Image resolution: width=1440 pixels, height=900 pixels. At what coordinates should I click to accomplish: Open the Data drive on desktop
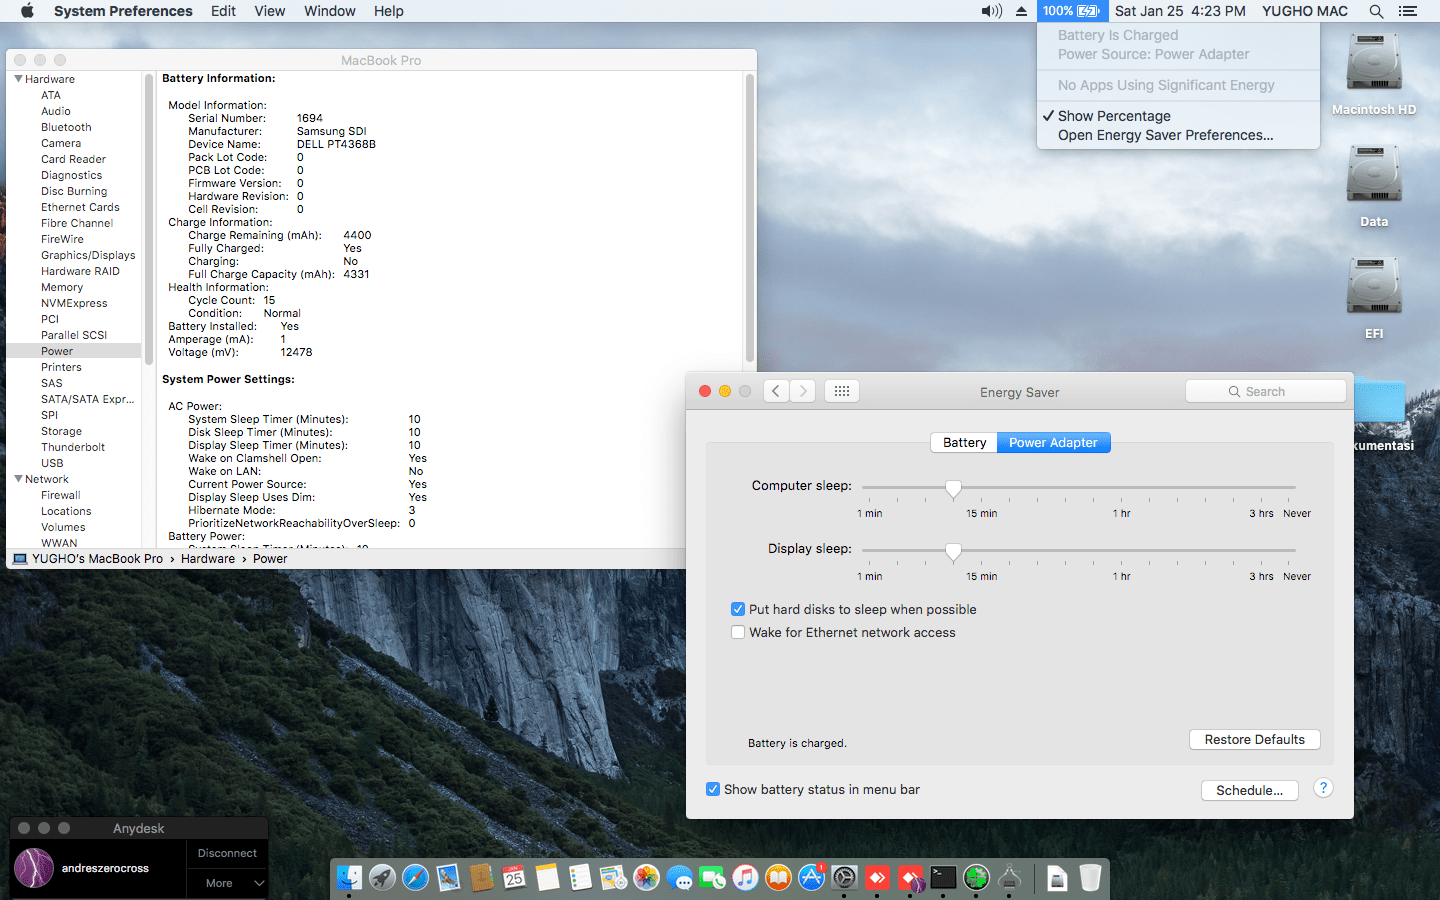(1374, 186)
